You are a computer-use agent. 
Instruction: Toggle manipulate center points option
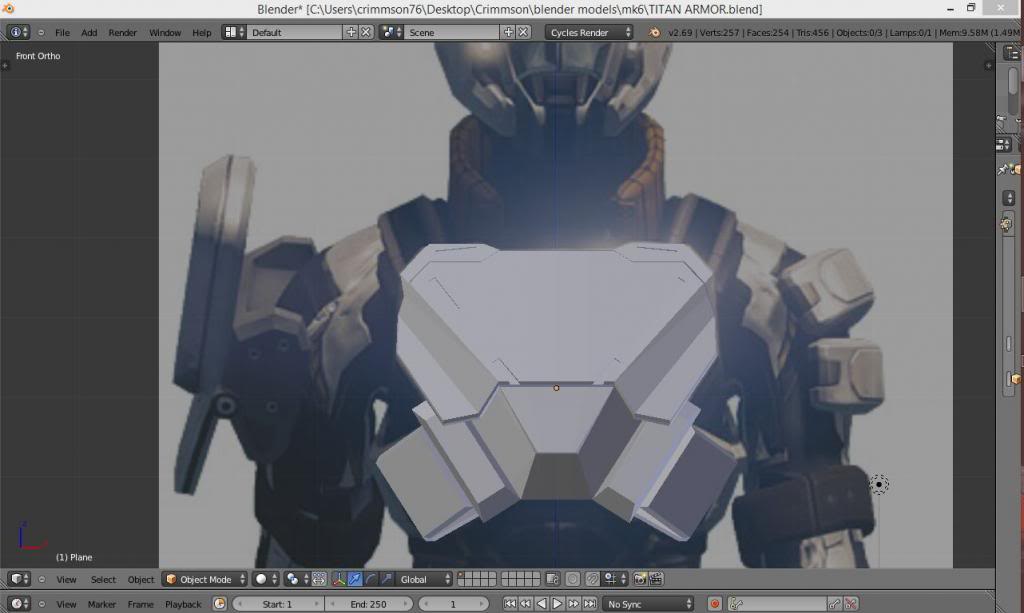pyautogui.click(x=319, y=579)
